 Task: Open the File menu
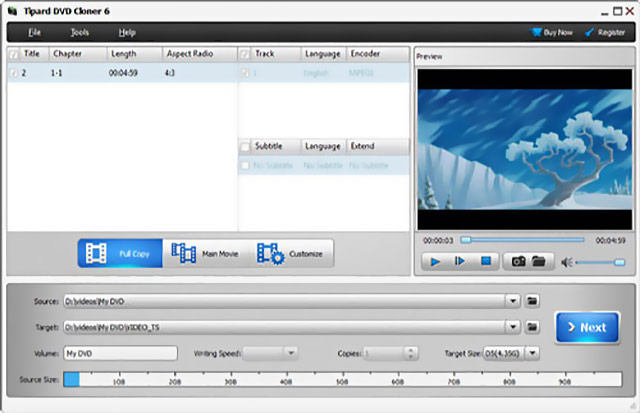click(x=35, y=32)
